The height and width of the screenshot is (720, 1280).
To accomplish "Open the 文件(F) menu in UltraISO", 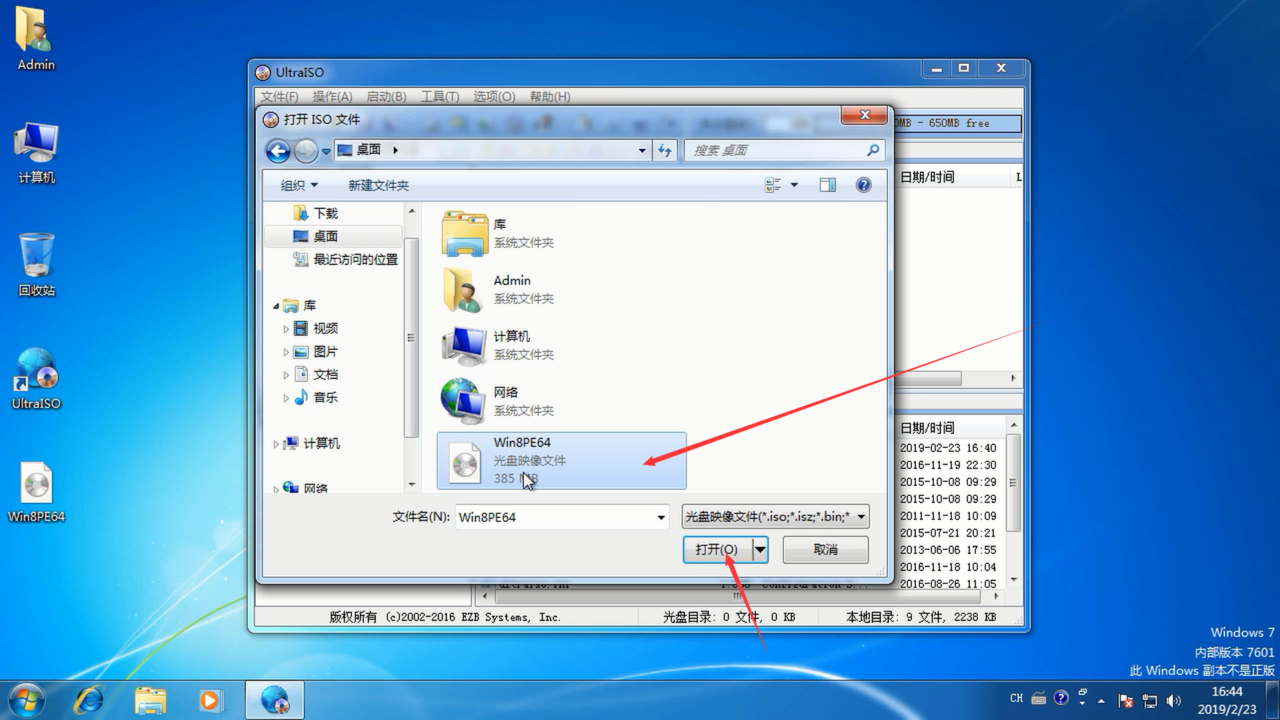I will coord(280,96).
